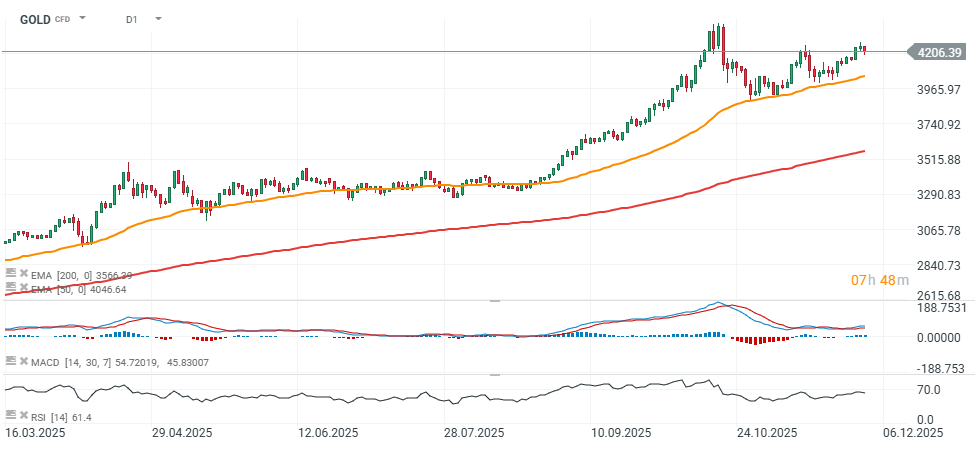Image resolution: width=977 pixels, height=449 pixels.
Task: Open settings icon for EMA 200 indicator
Action: click(10, 273)
